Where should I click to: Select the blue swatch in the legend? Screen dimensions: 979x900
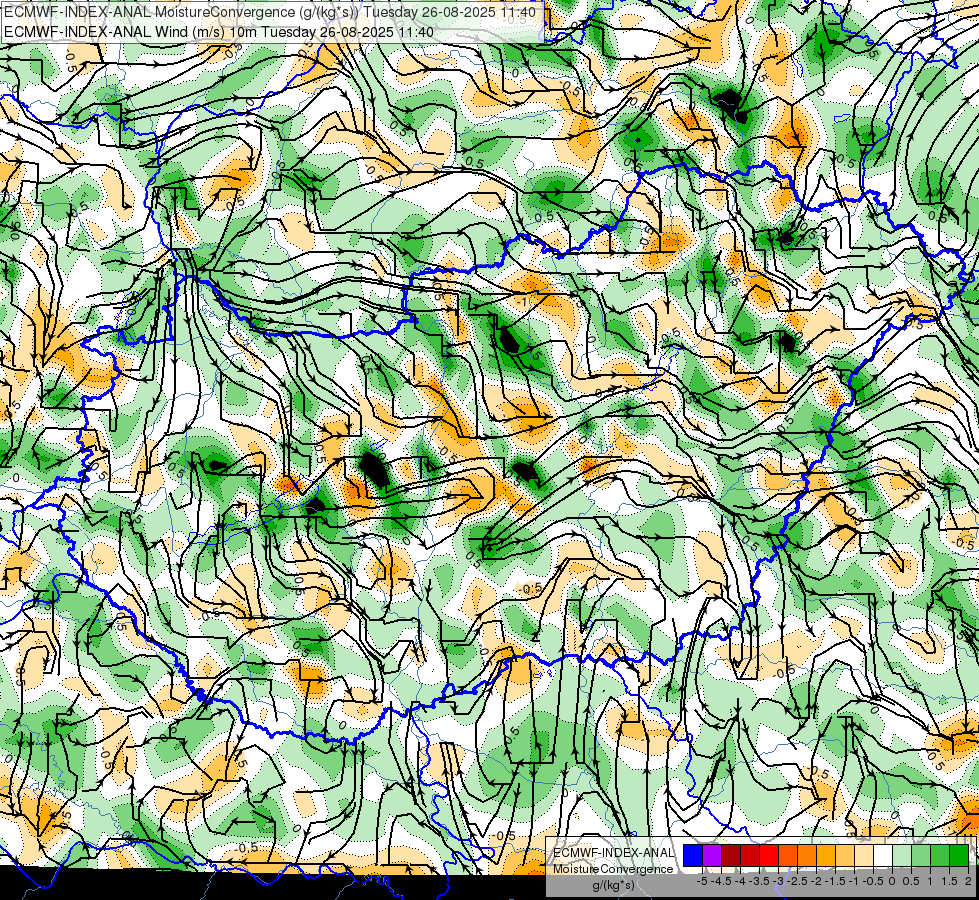(x=693, y=855)
